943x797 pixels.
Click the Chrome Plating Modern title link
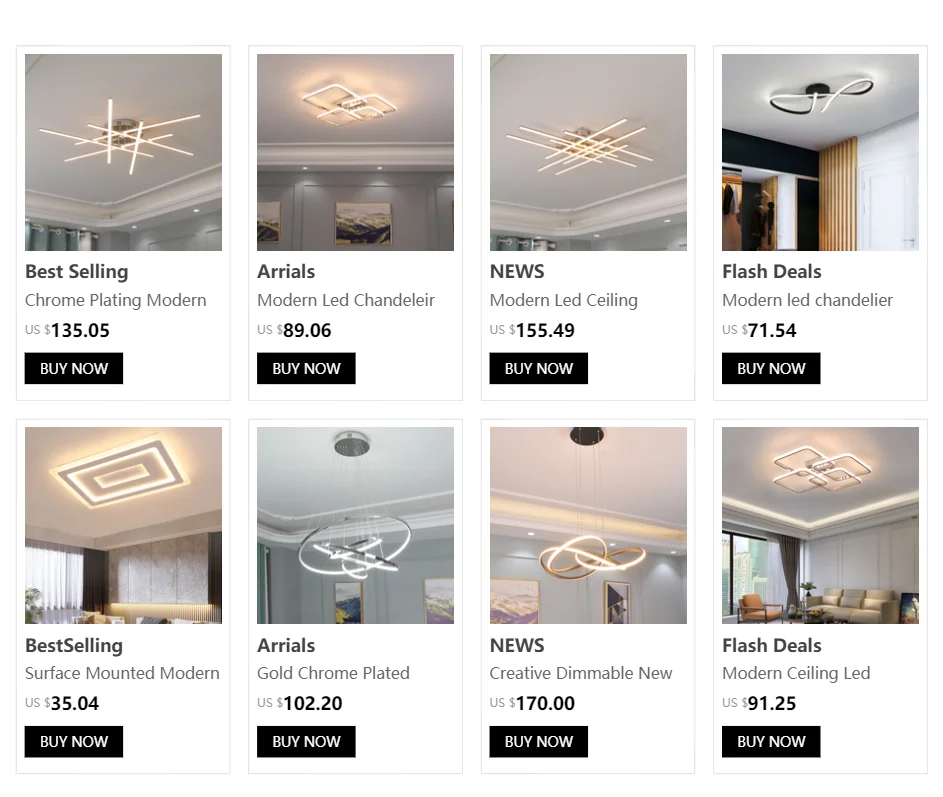tap(115, 300)
